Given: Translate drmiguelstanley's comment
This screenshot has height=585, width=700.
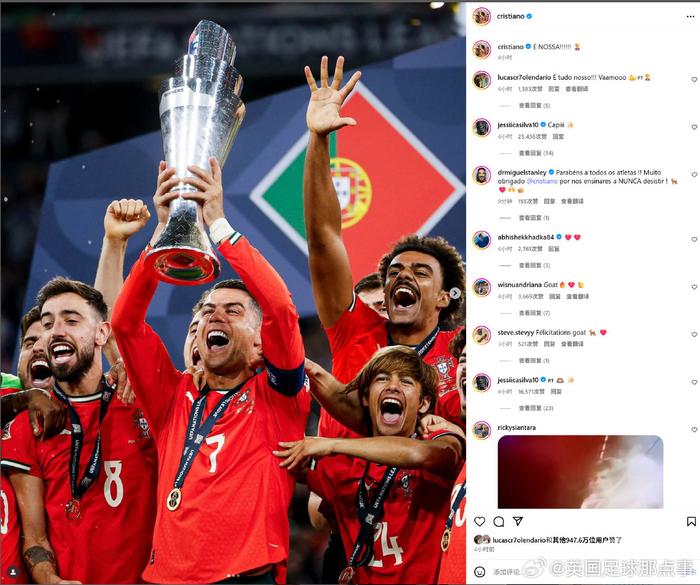Looking at the screenshot, I should click(x=572, y=201).
